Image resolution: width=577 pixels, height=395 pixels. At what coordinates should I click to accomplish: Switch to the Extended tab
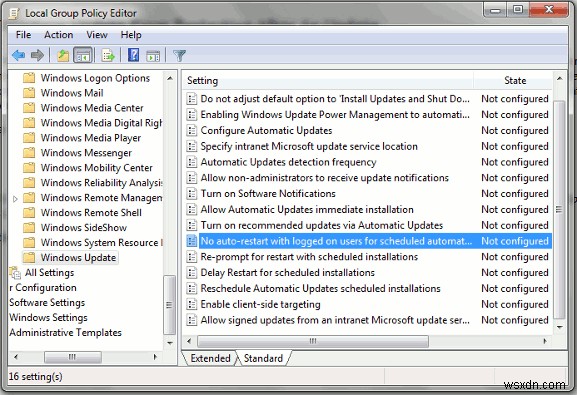pyautogui.click(x=210, y=358)
